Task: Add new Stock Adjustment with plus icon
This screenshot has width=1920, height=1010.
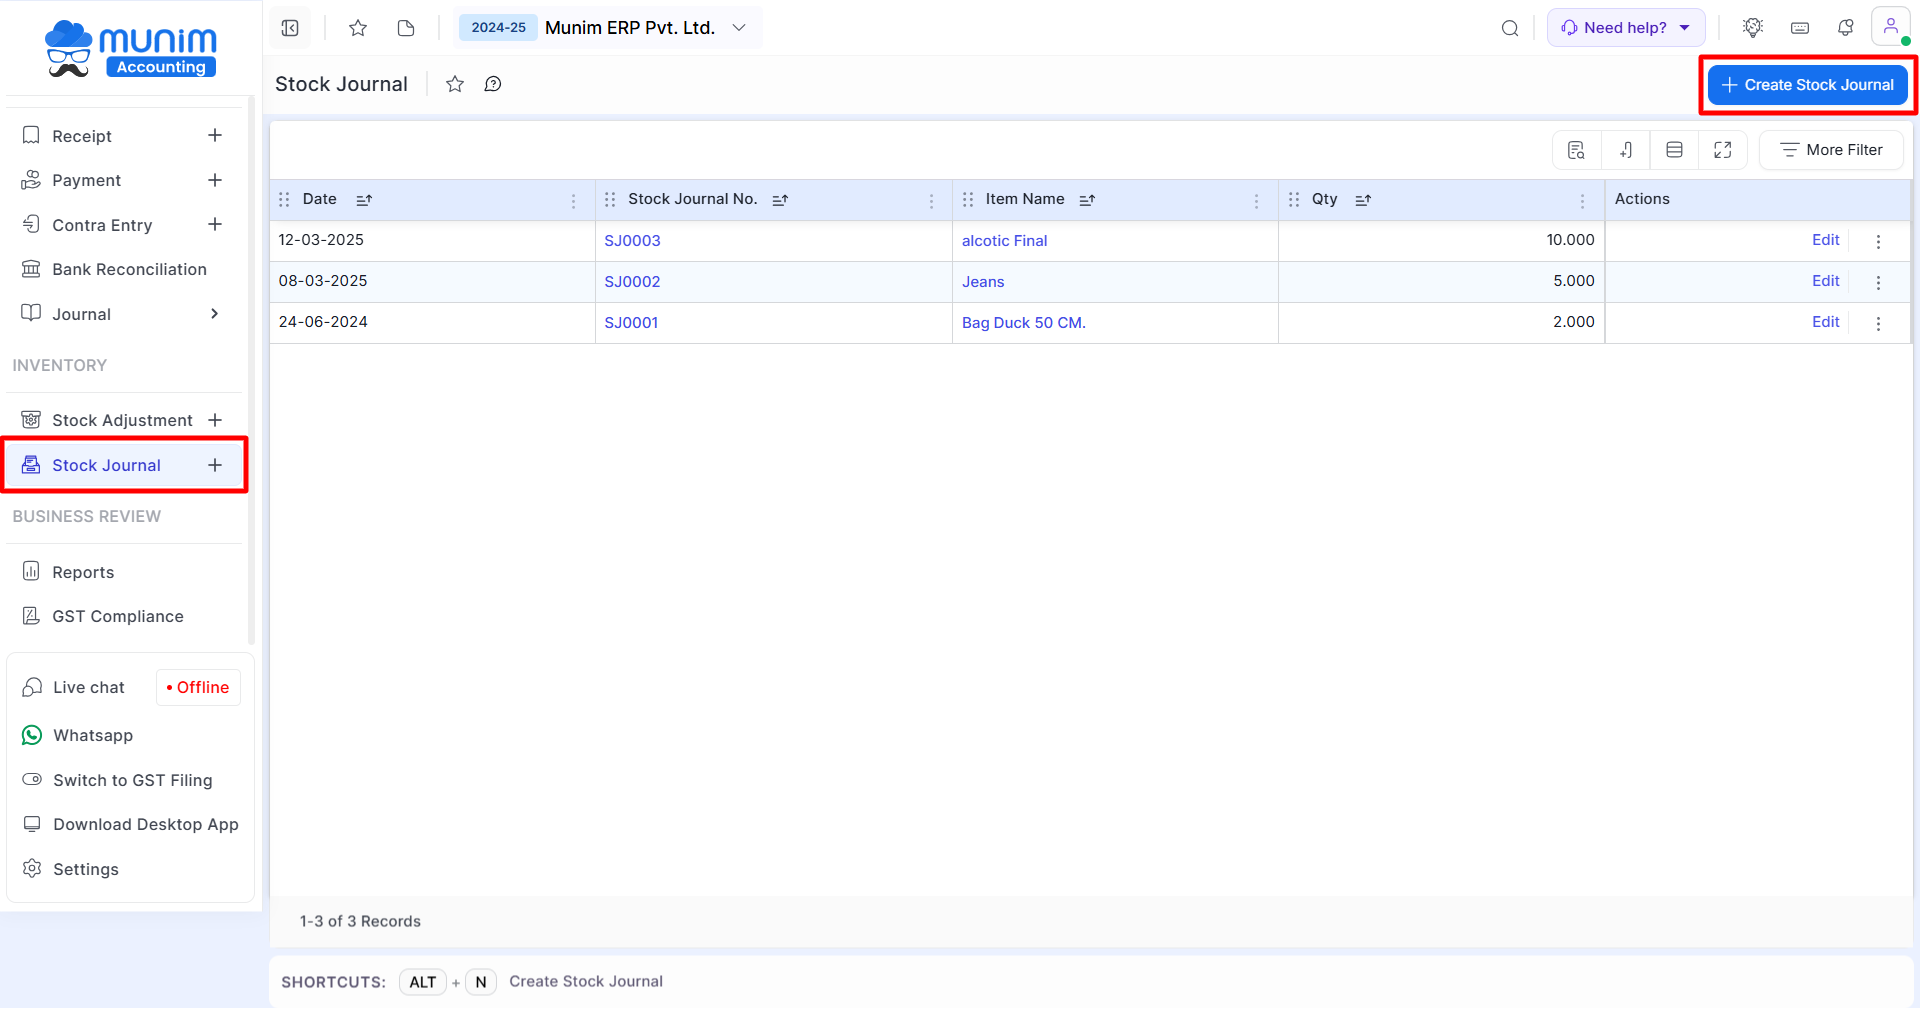Action: point(215,420)
